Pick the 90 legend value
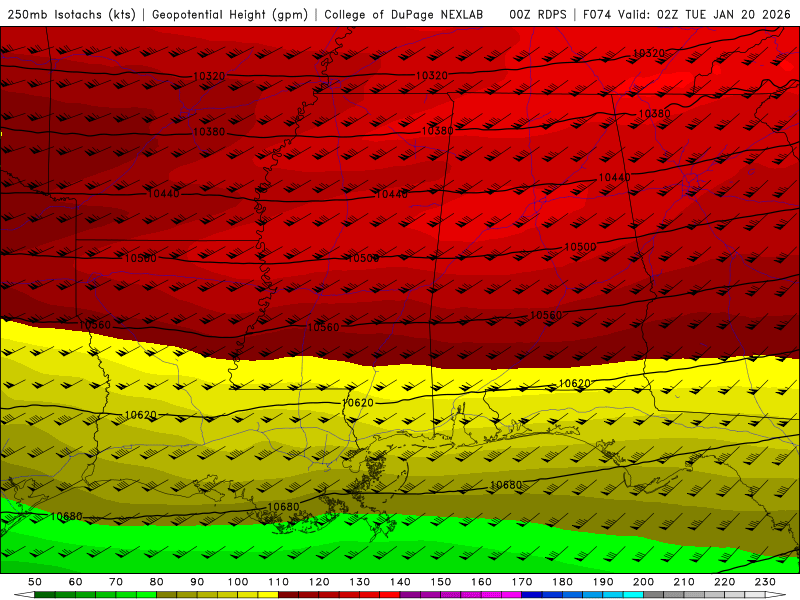Viewport: 800px width, 600px height. (x=197, y=582)
